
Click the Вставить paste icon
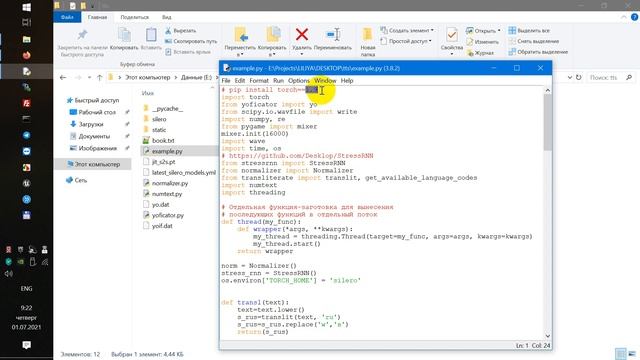[151, 35]
